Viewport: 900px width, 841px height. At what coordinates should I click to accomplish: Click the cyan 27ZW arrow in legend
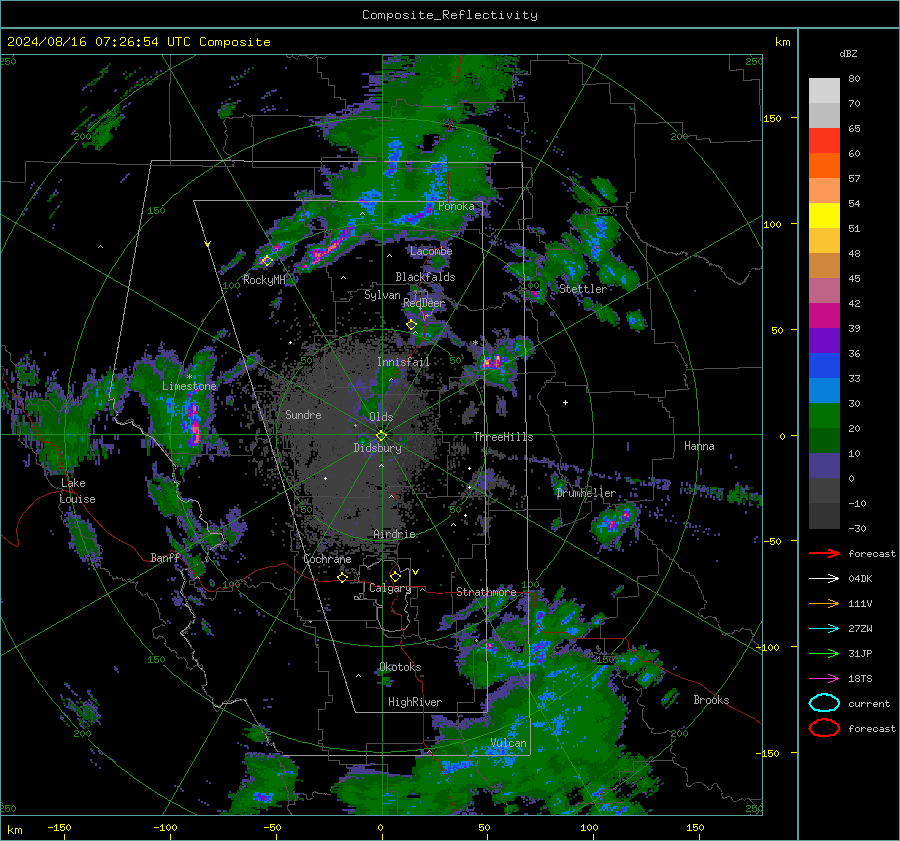[824, 629]
